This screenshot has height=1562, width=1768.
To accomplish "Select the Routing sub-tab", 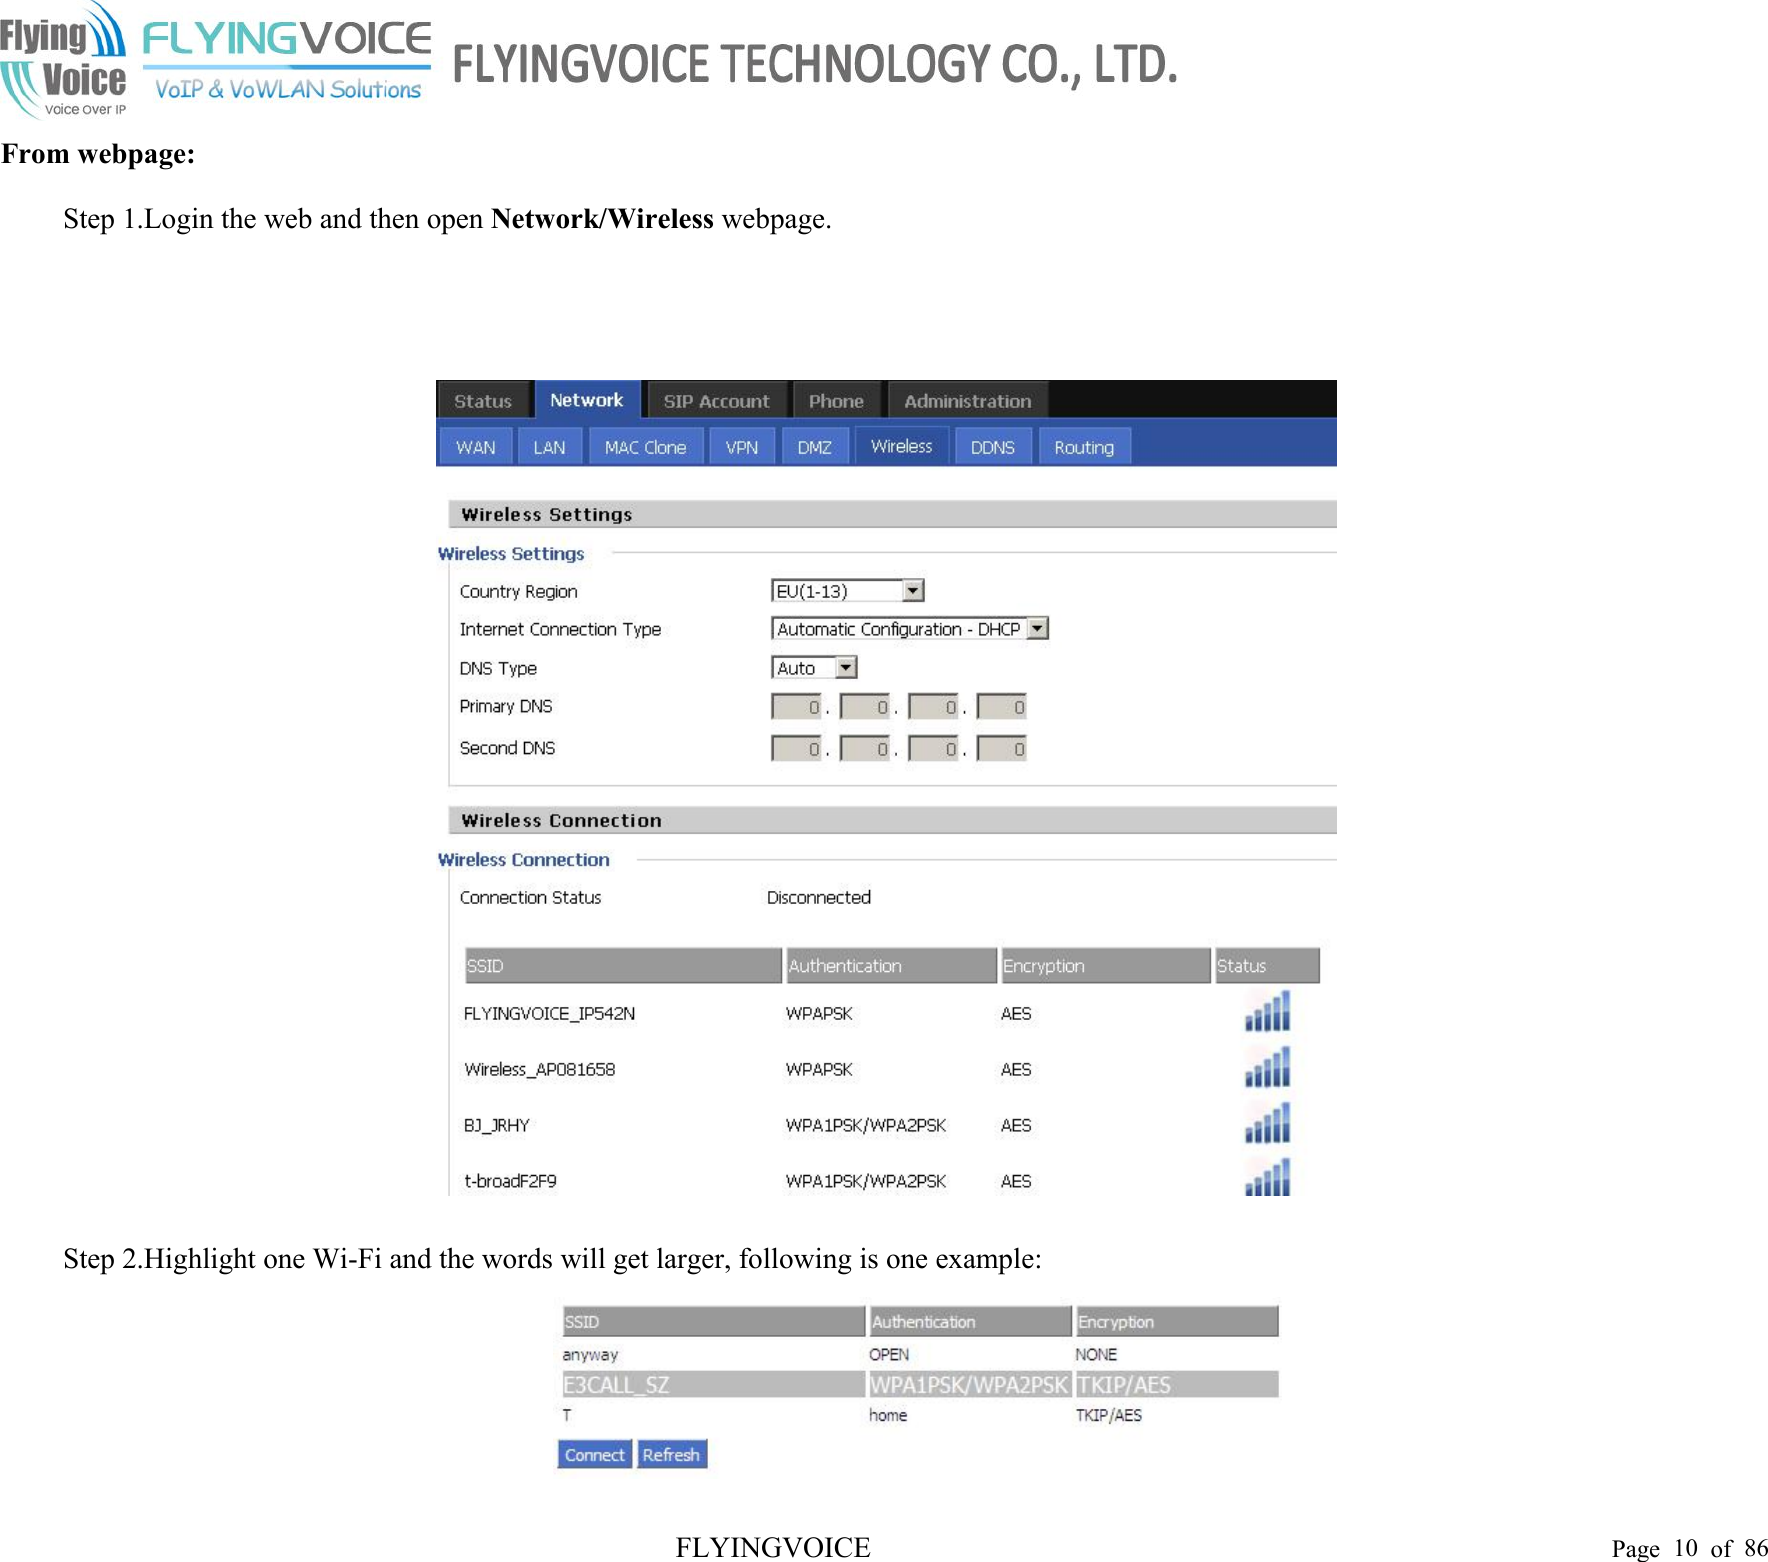I will 1084,447.
